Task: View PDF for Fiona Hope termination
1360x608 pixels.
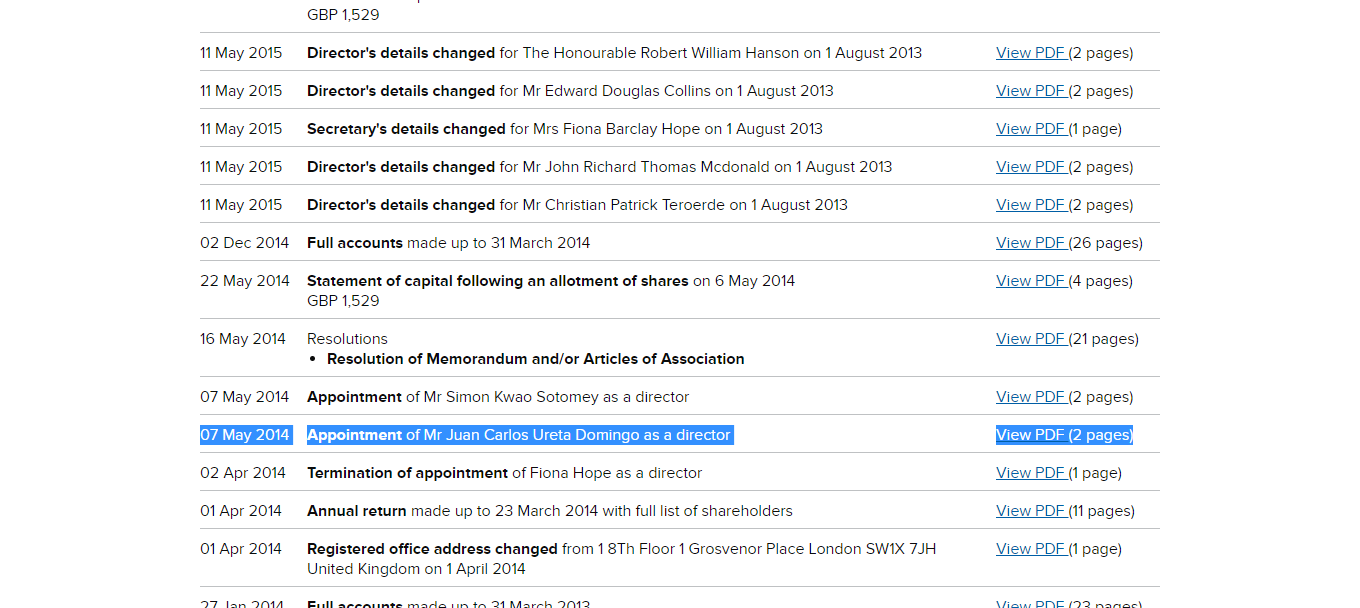Action: tap(1031, 473)
